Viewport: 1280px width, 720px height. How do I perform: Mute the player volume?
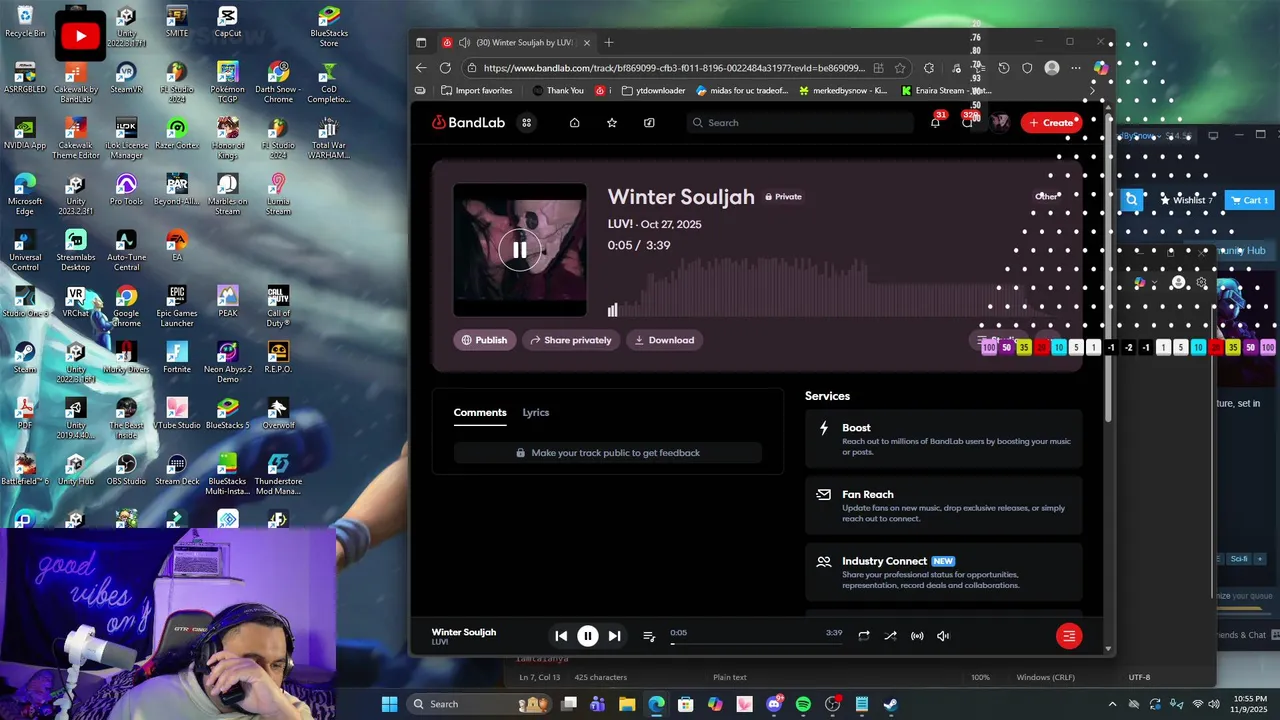943,636
